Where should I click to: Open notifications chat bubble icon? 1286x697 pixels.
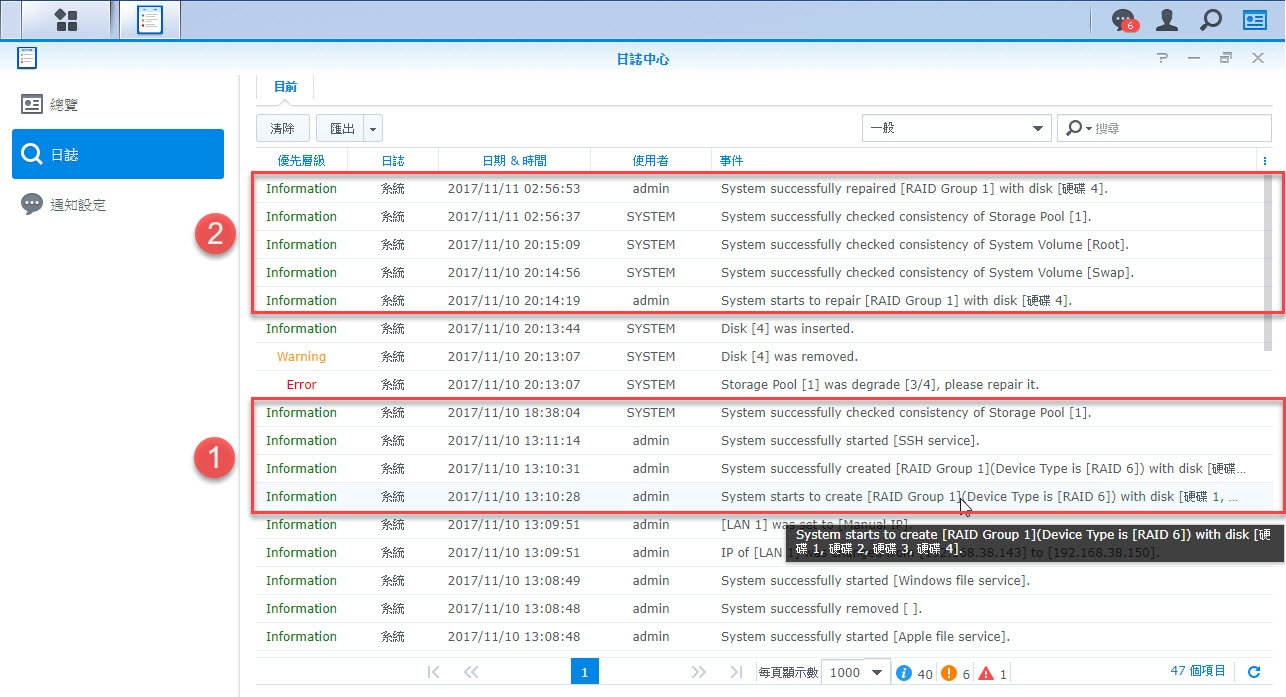pyautogui.click(x=1124, y=20)
